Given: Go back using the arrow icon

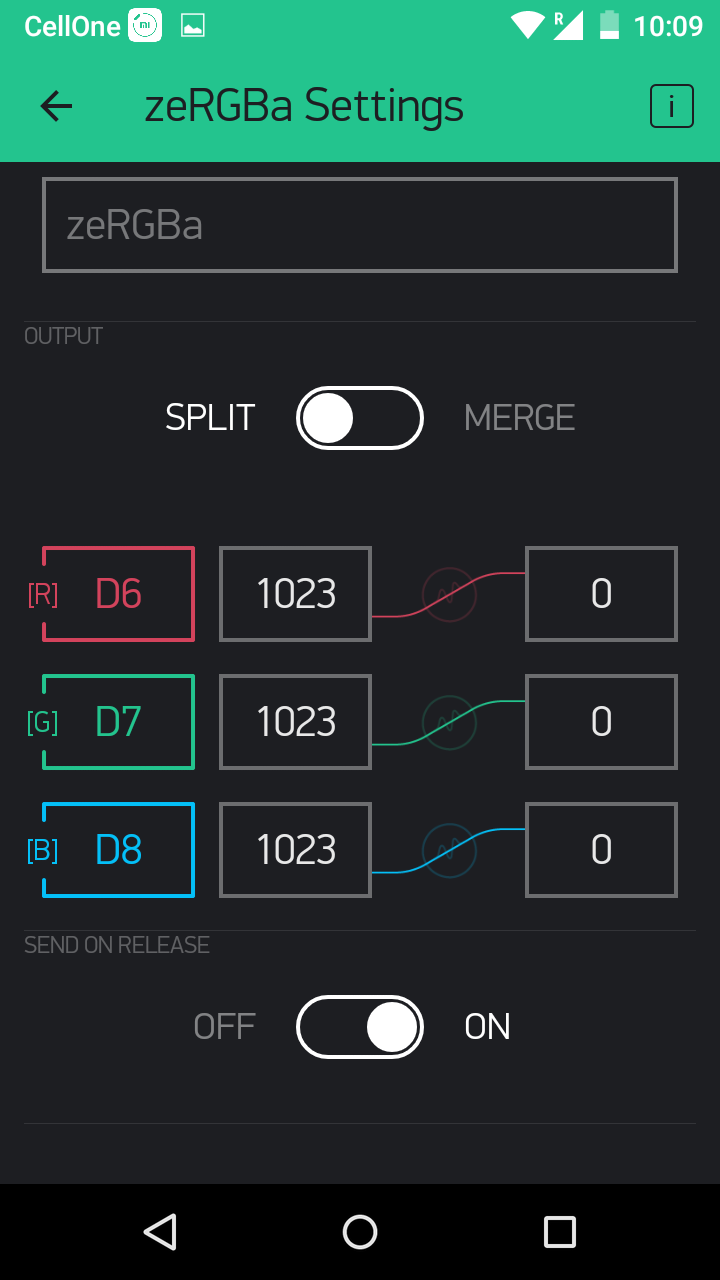Looking at the screenshot, I should pos(56,106).
